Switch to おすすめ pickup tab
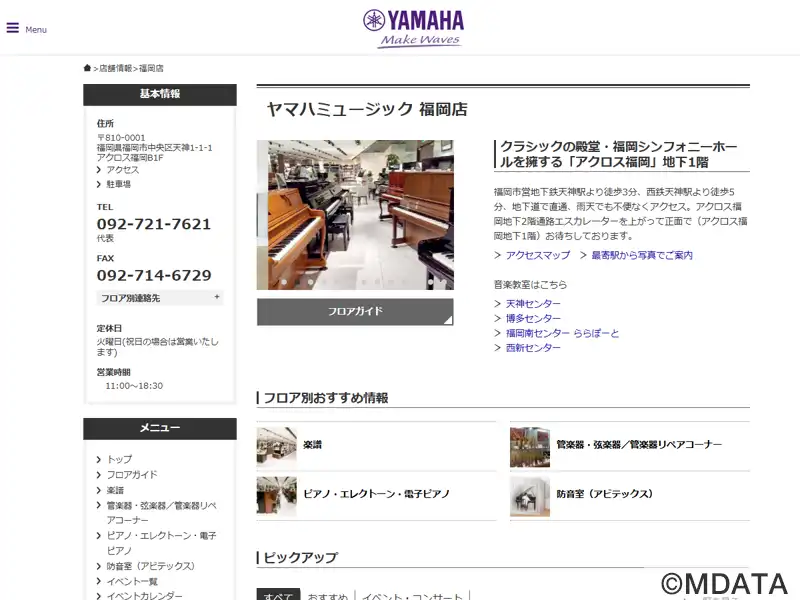This screenshot has width=800, height=600. click(x=328, y=596)
